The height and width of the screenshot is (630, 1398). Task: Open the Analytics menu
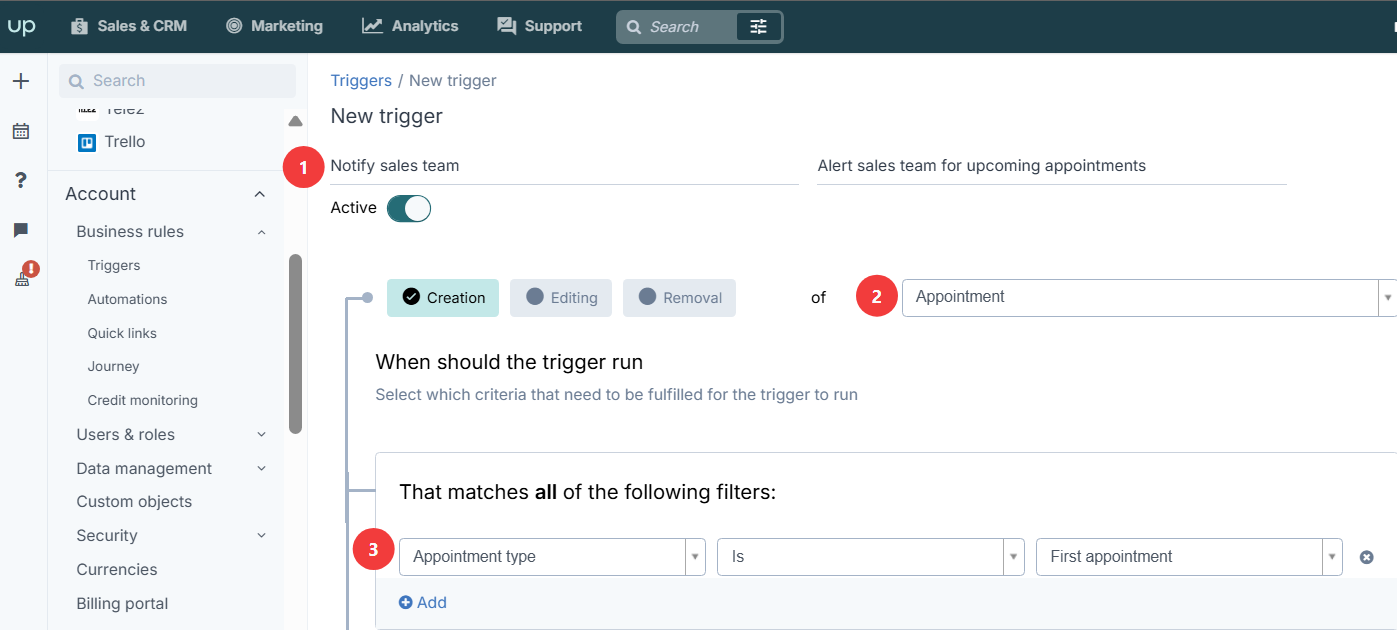410,26
